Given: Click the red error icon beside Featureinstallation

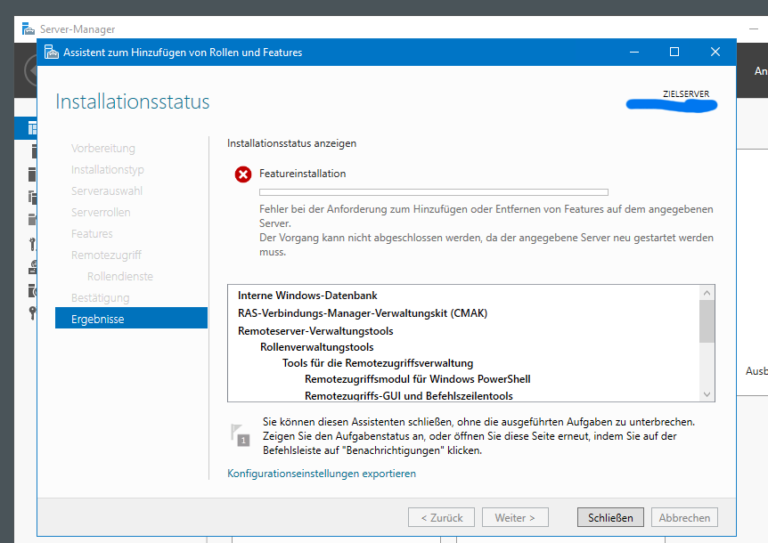Looking at the screenshot, I should (243, 174).
